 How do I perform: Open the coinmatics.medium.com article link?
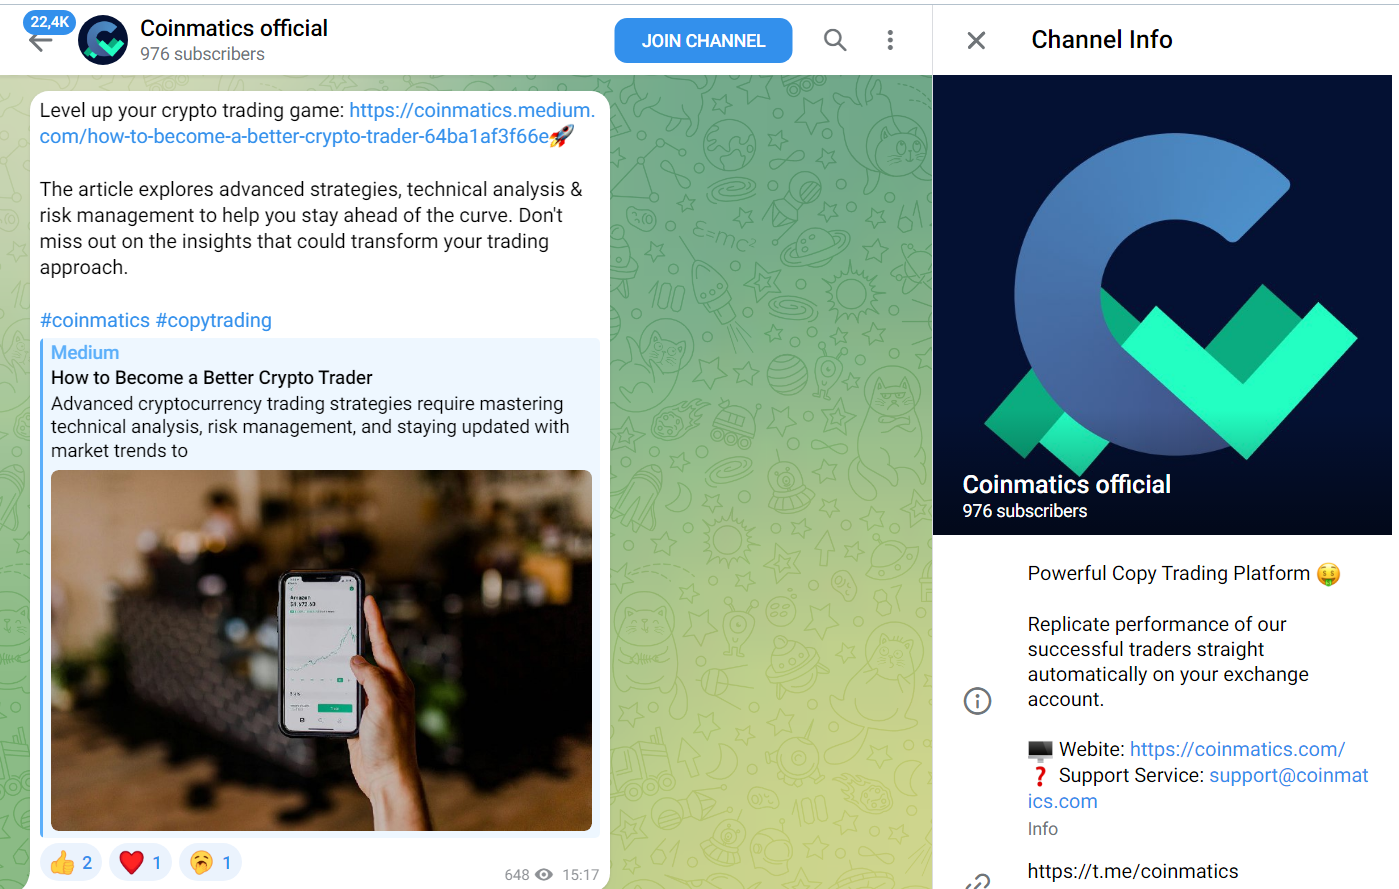(x=318, y=123)
